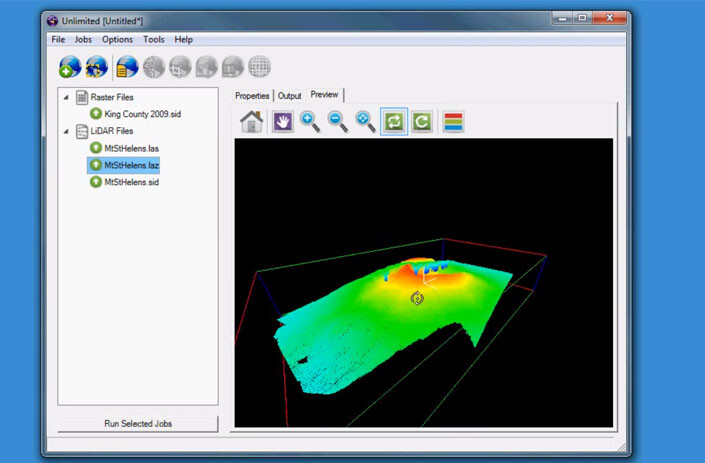Image resolution: width=705 pixels, height=463 pixels.
Task: Click the add file globe icon
Action: point(70,67)
